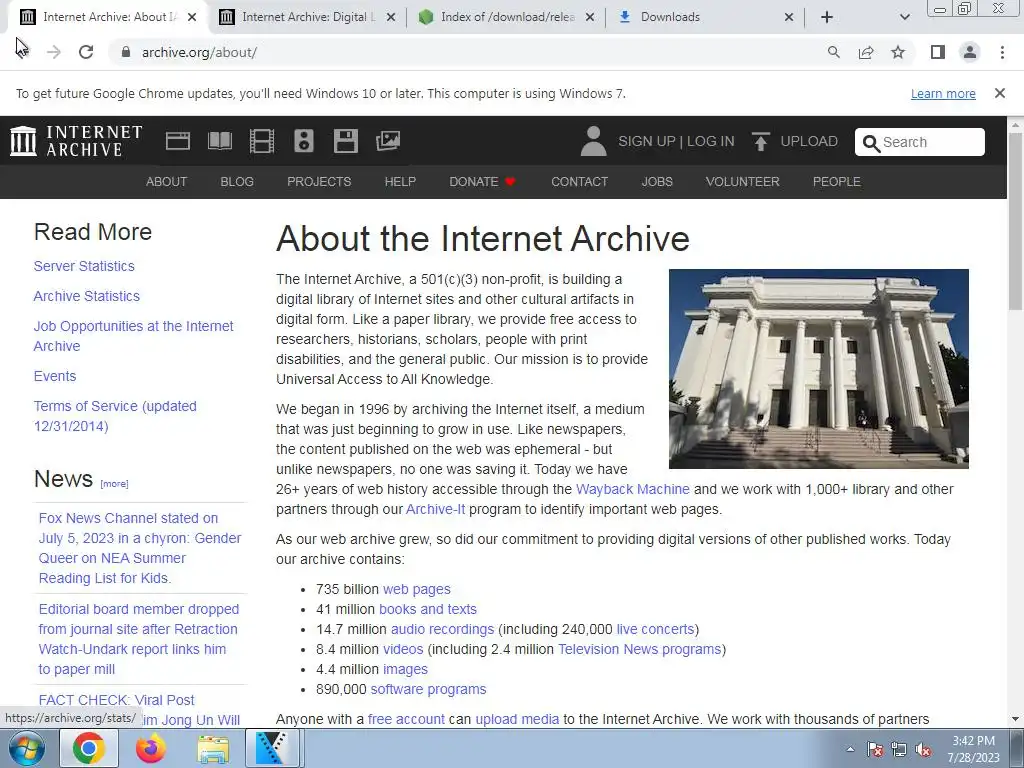Click the Chrome zoom/search icon in address bar
The height and width of the screenshot is (768, 1024).
[x=833, y=52]
